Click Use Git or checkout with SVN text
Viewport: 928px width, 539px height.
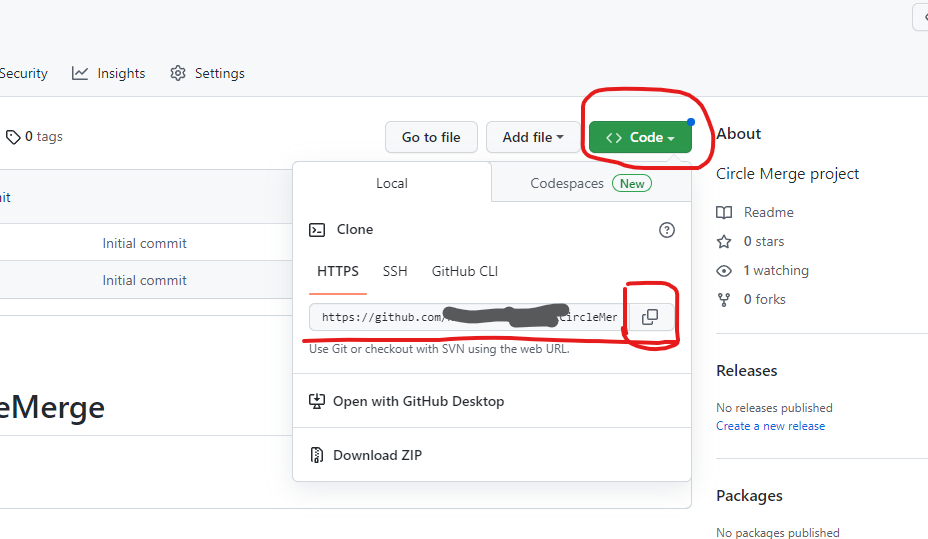click(439, 349)
